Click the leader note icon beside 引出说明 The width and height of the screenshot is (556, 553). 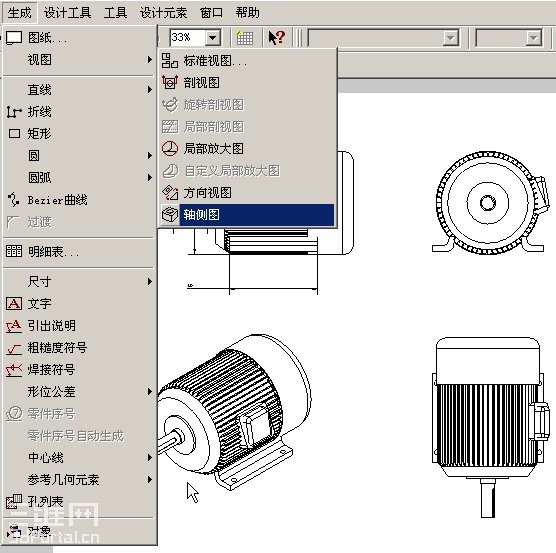(14, 326)
